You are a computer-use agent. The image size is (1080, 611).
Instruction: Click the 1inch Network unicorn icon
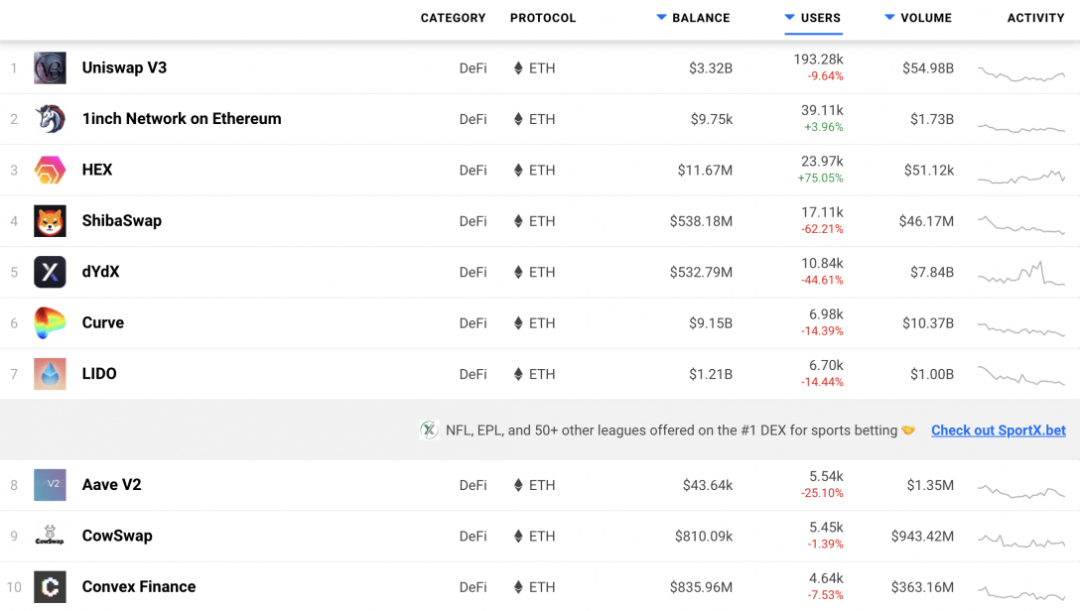(x=50, y=119)
